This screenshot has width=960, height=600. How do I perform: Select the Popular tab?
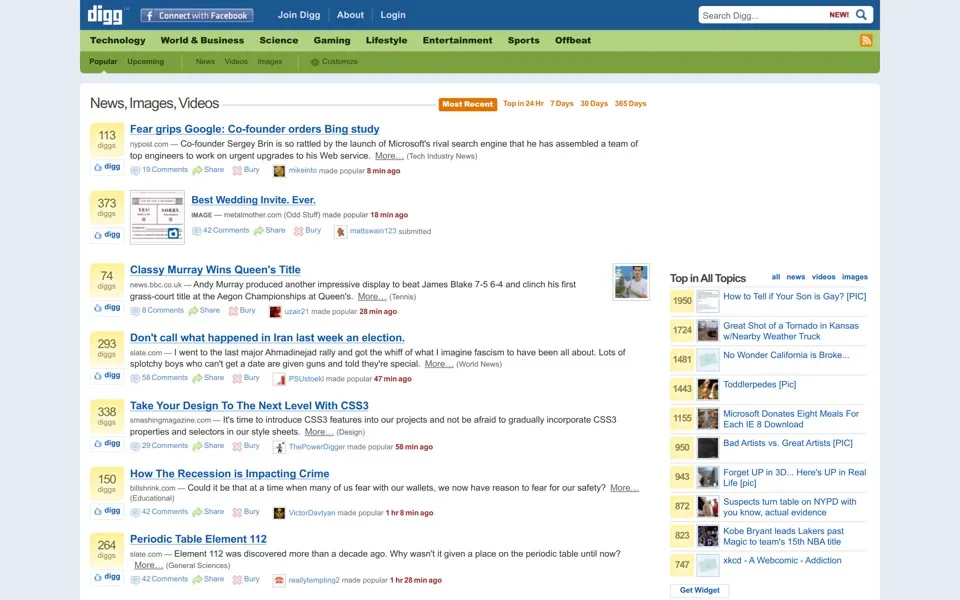click(x=103, y=62)
